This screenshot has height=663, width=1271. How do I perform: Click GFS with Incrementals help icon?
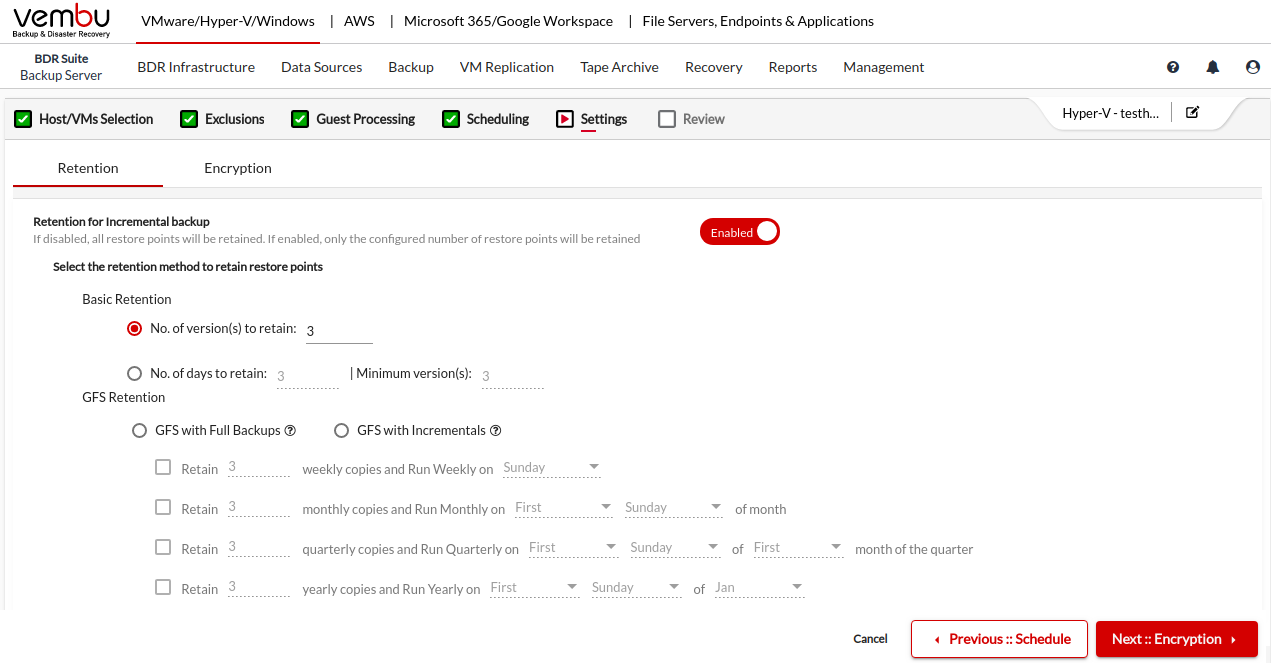point(495,431)
